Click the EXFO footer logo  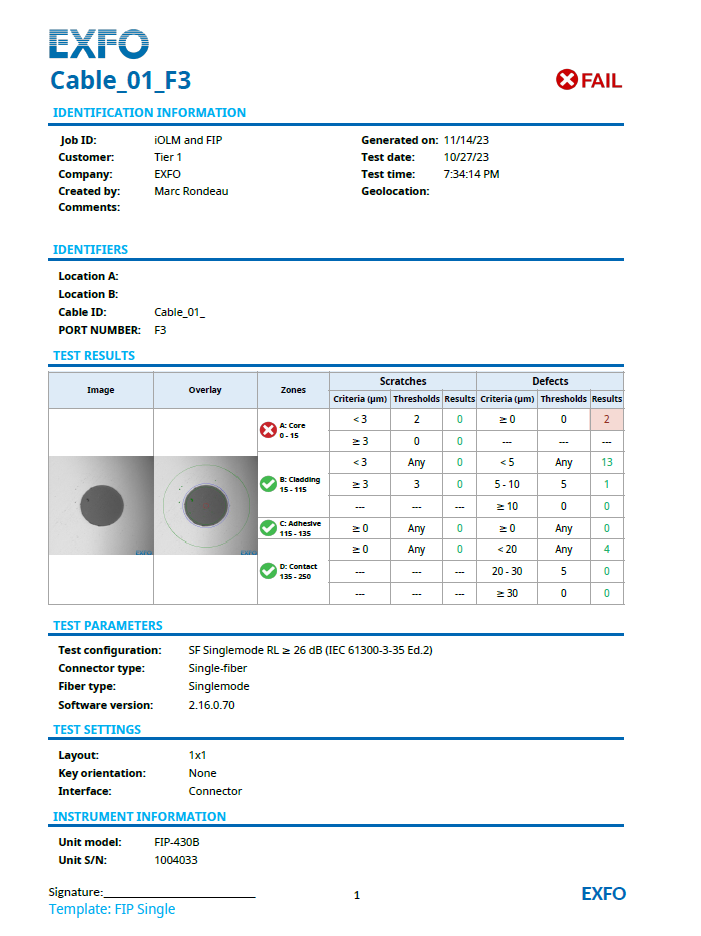pos(603,894)
